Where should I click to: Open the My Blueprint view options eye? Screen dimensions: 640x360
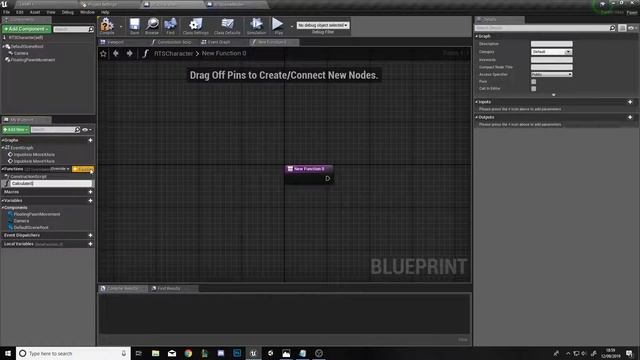87,130
